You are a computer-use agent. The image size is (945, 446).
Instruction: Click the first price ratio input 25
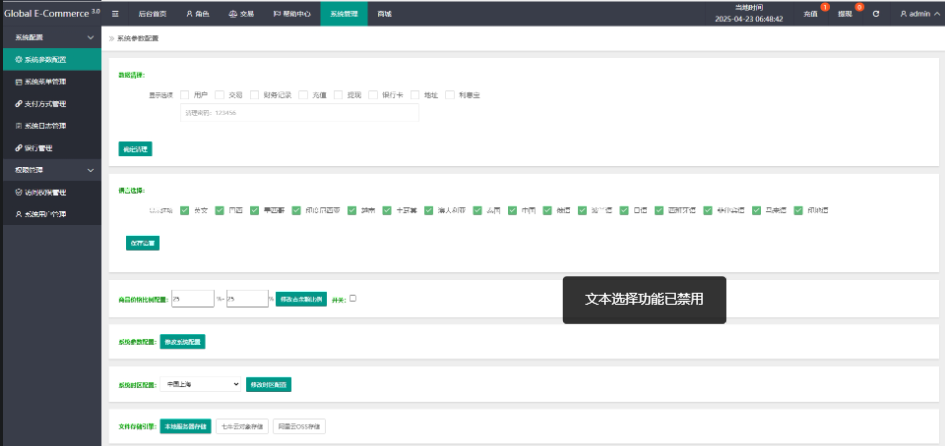pyautogui.click(x=193, y=299)
